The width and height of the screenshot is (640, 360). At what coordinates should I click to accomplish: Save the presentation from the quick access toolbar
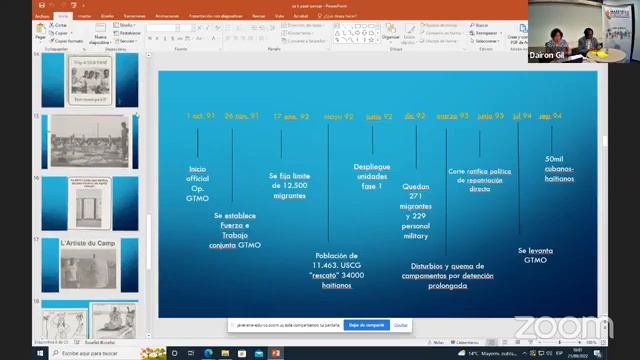click(x=42, y=5)
